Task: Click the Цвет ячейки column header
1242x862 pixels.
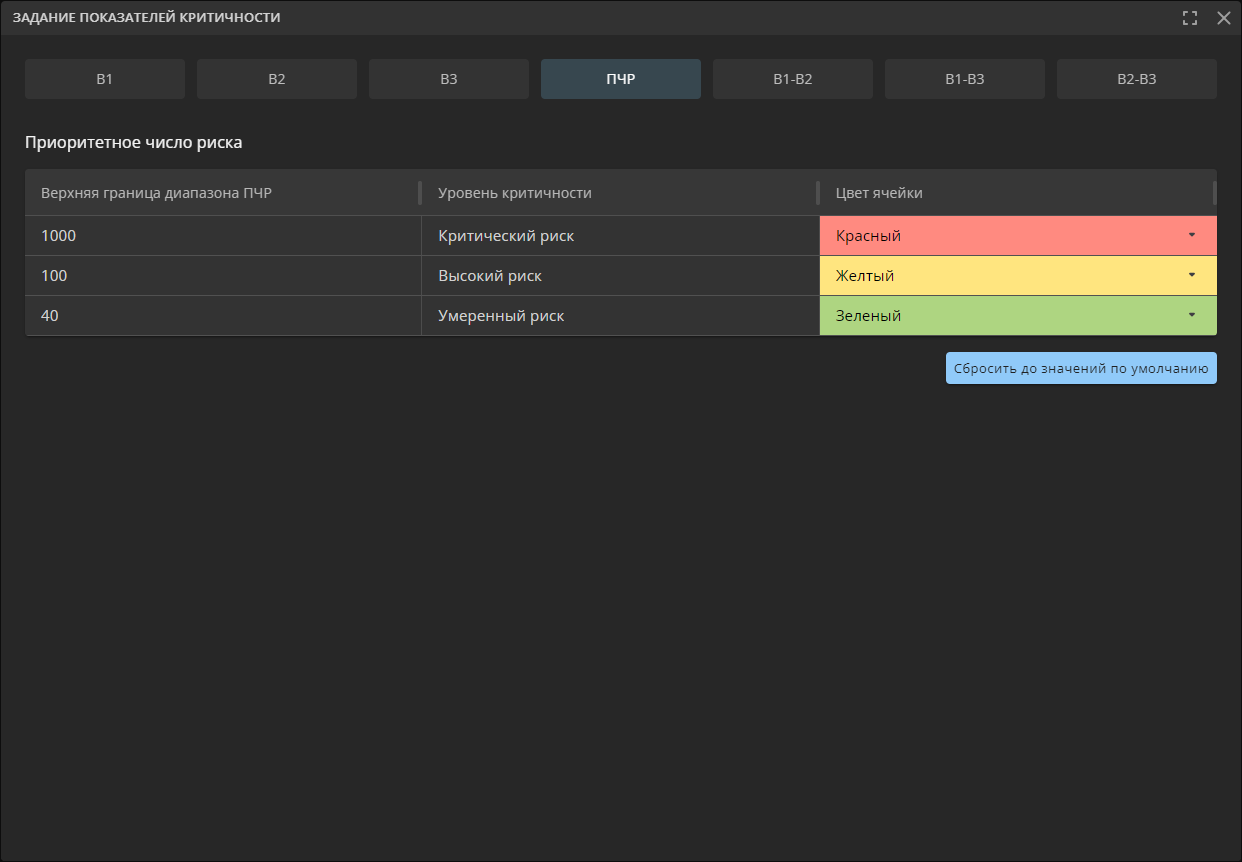Action: coord(1018,193)
